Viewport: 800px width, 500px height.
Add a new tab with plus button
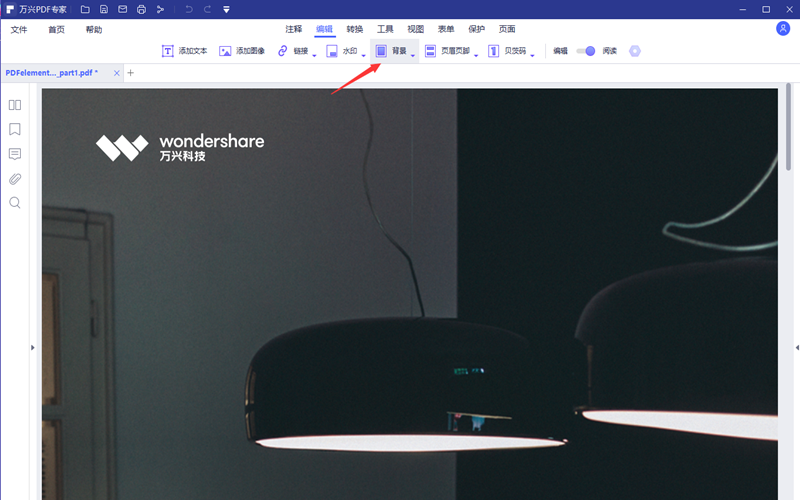[x=130, y=73]
